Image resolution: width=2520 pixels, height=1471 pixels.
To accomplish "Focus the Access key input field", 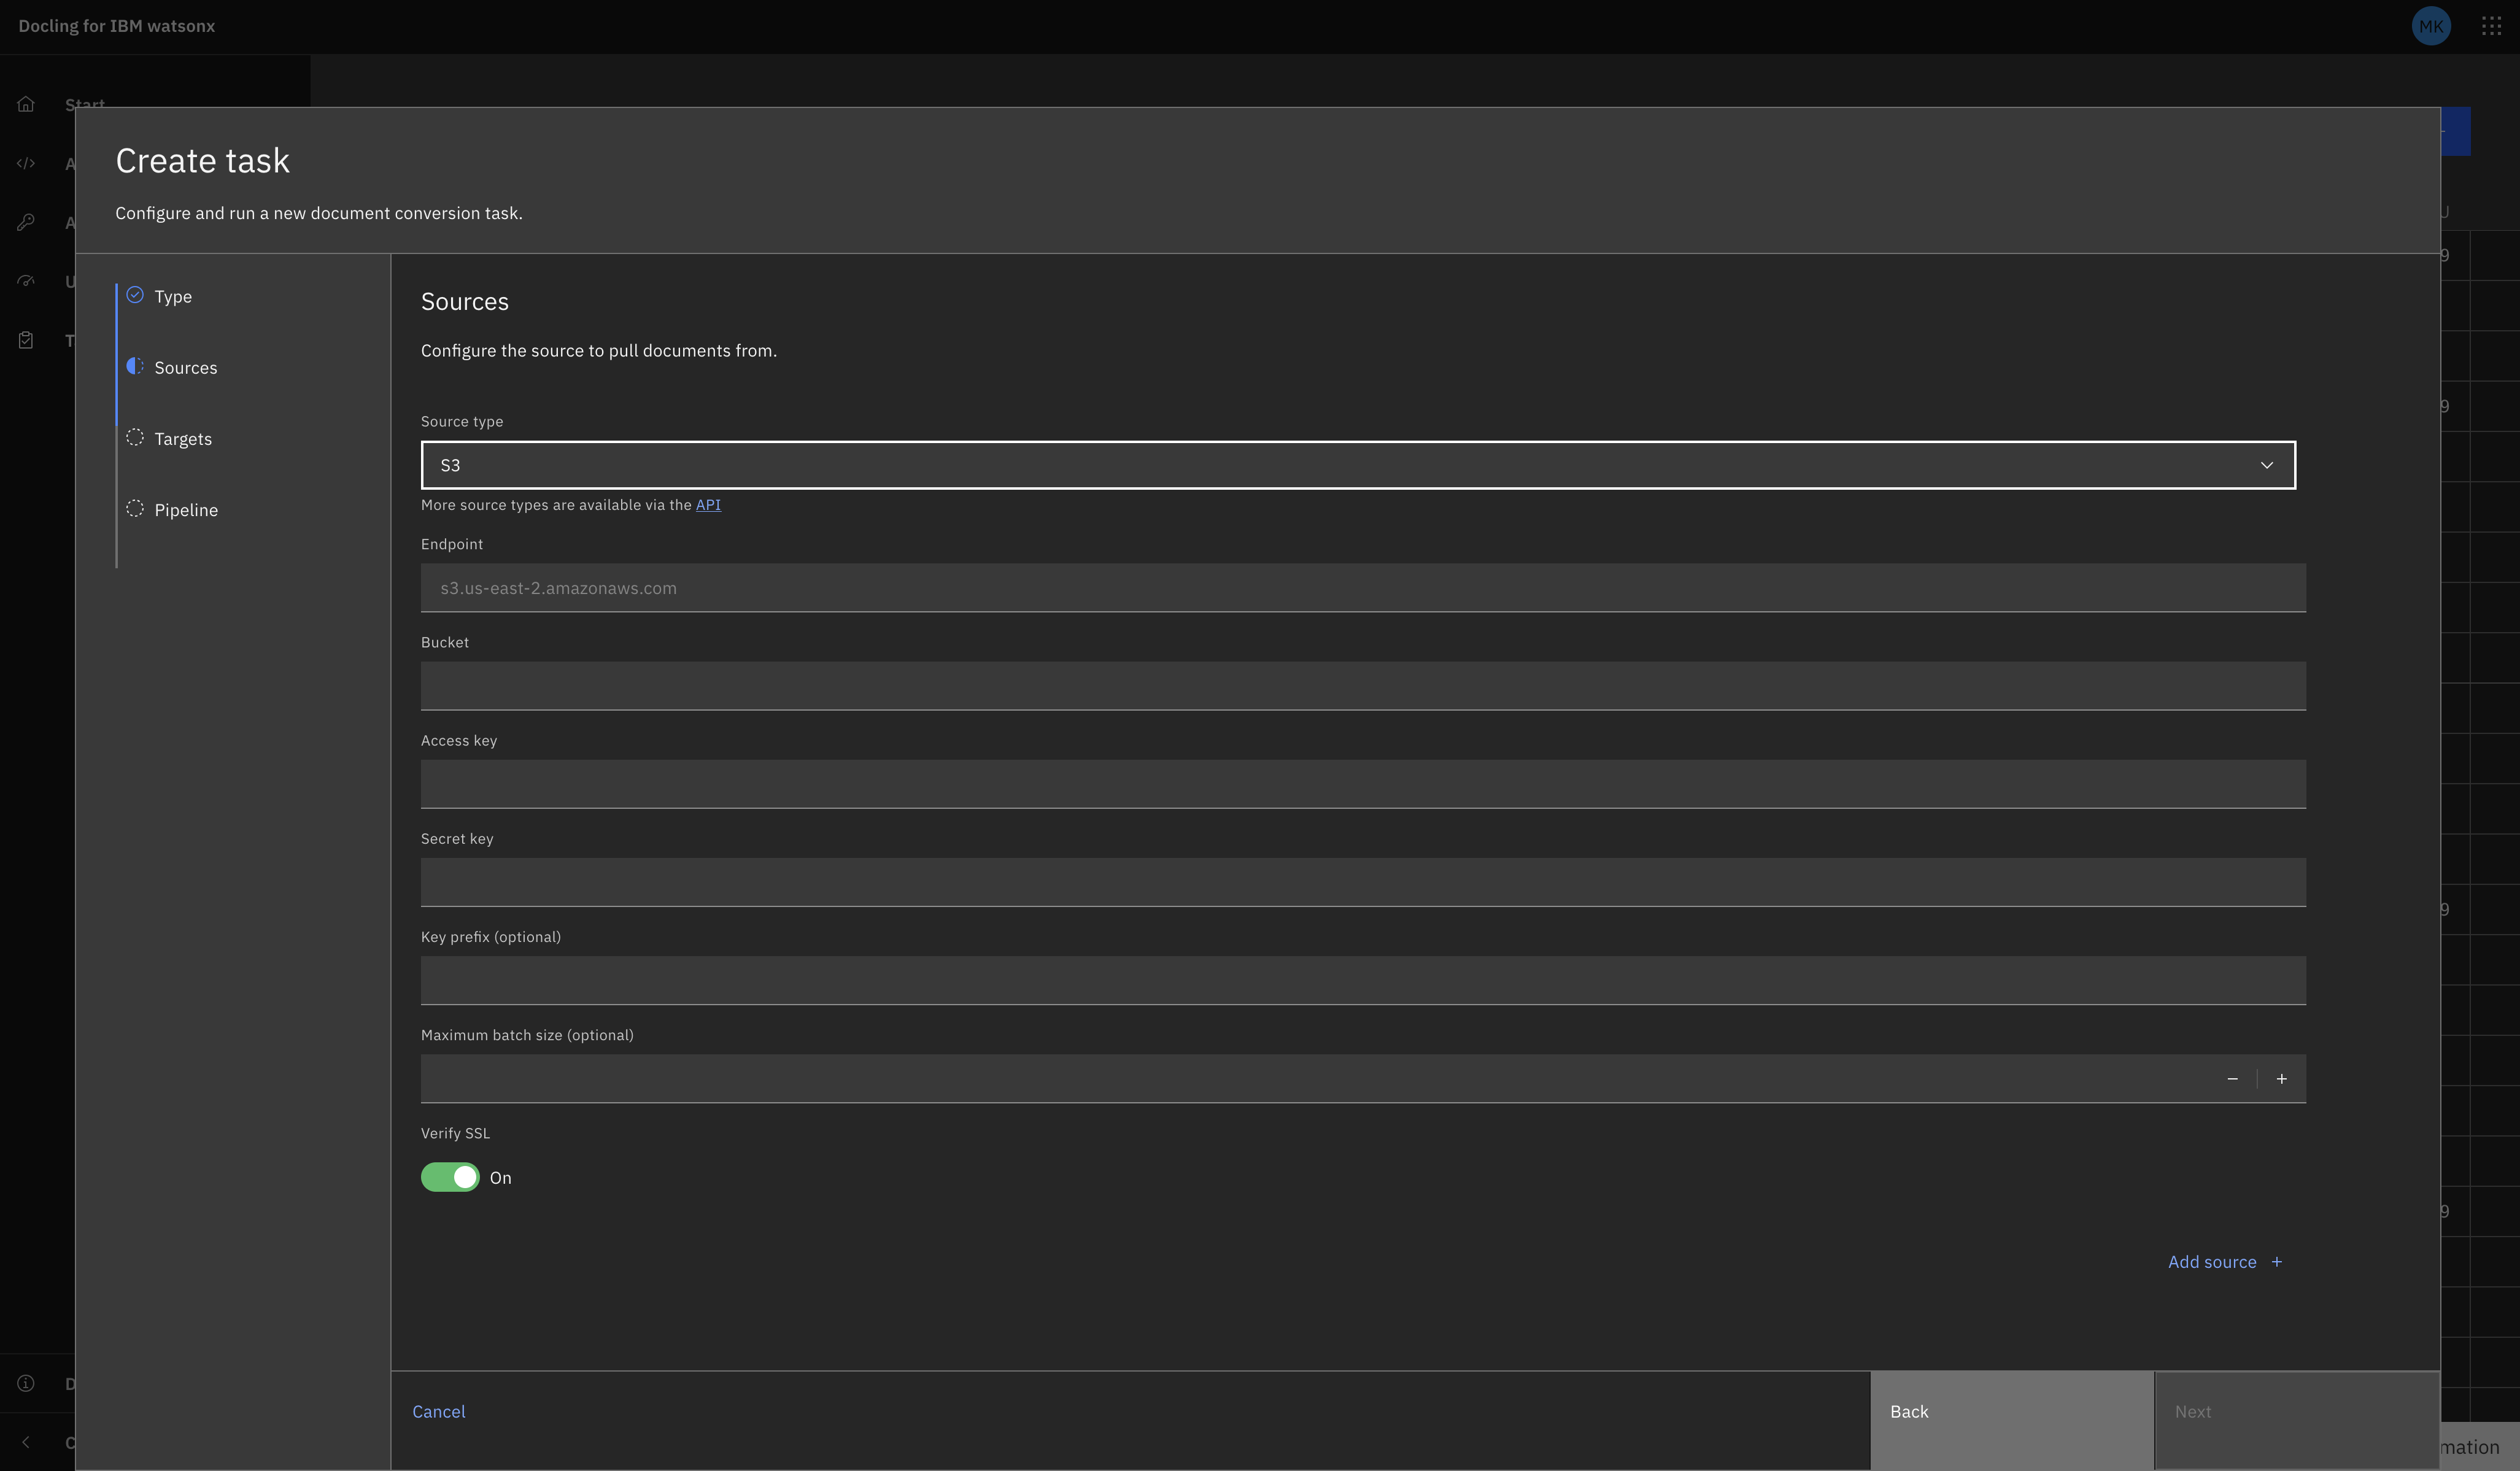I will (x=1363, y=784).
